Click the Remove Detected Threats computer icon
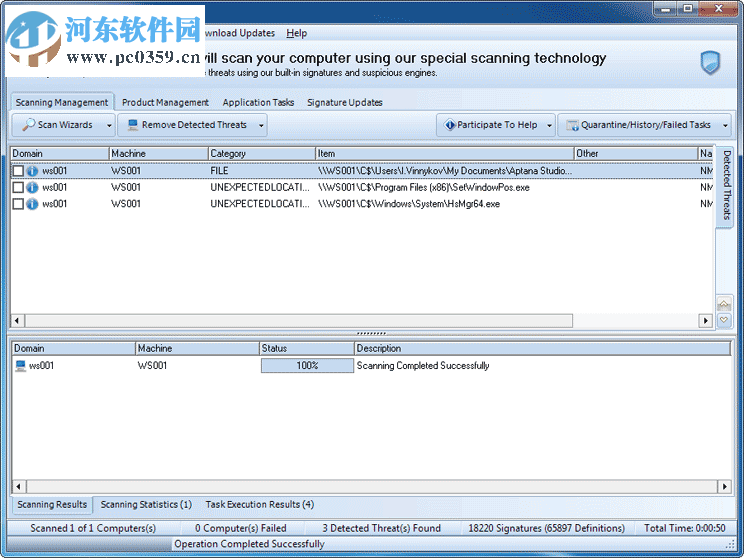This screenshot has height=558, width=744. click(133, 125)
